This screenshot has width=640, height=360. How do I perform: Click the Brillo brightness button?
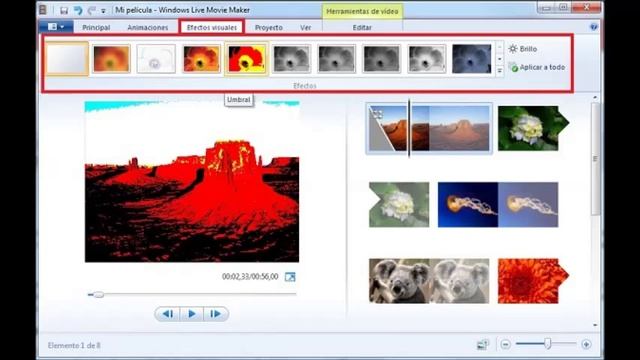(523, 49)
